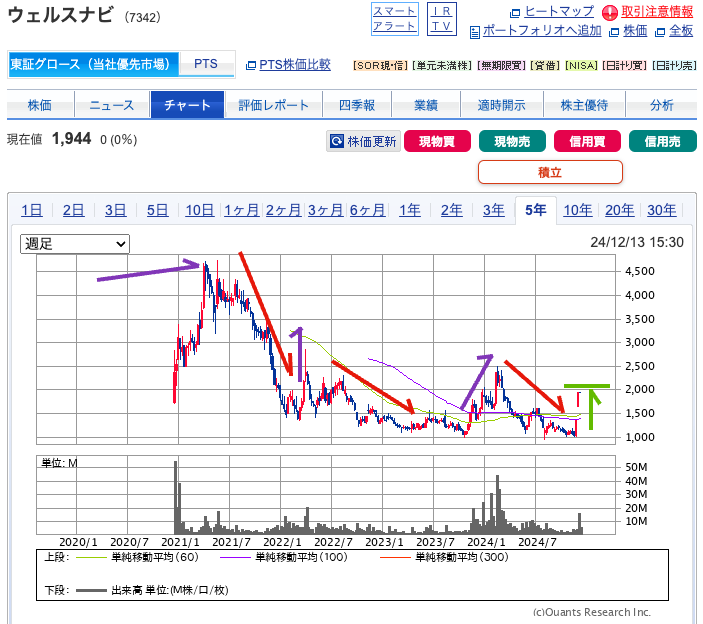Click the 単純移動平均(60) legend entry
The width and height of the screenshot is (703, 624).
138,557
